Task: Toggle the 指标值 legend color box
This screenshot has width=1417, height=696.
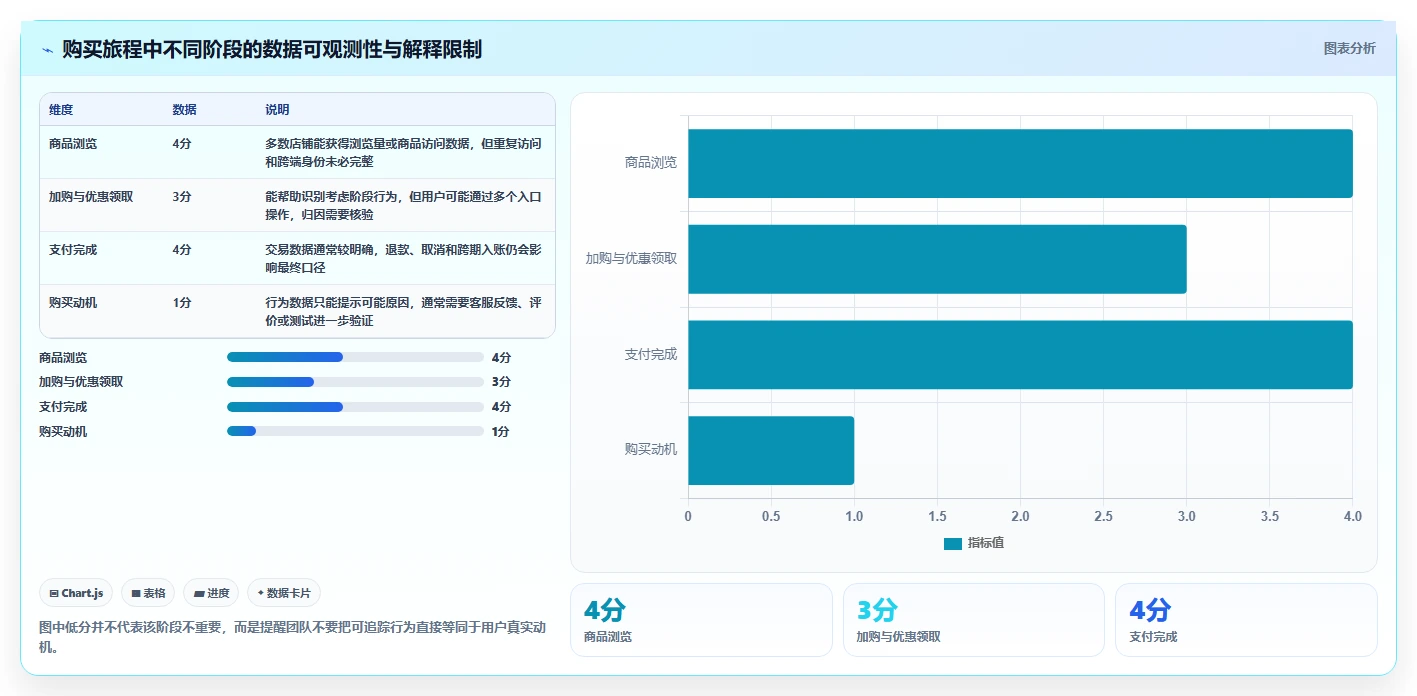Action: [953, 543]
